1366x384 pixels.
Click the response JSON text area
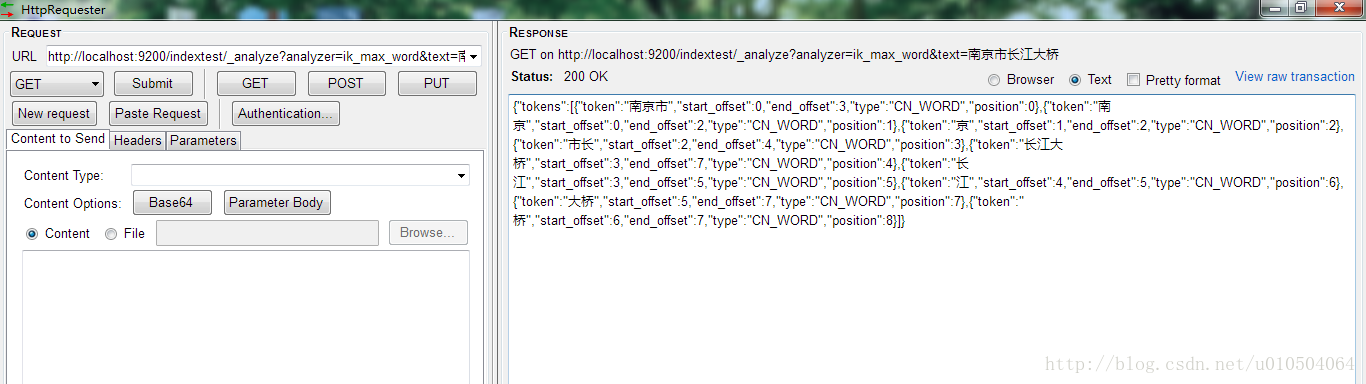coord(933,240)
